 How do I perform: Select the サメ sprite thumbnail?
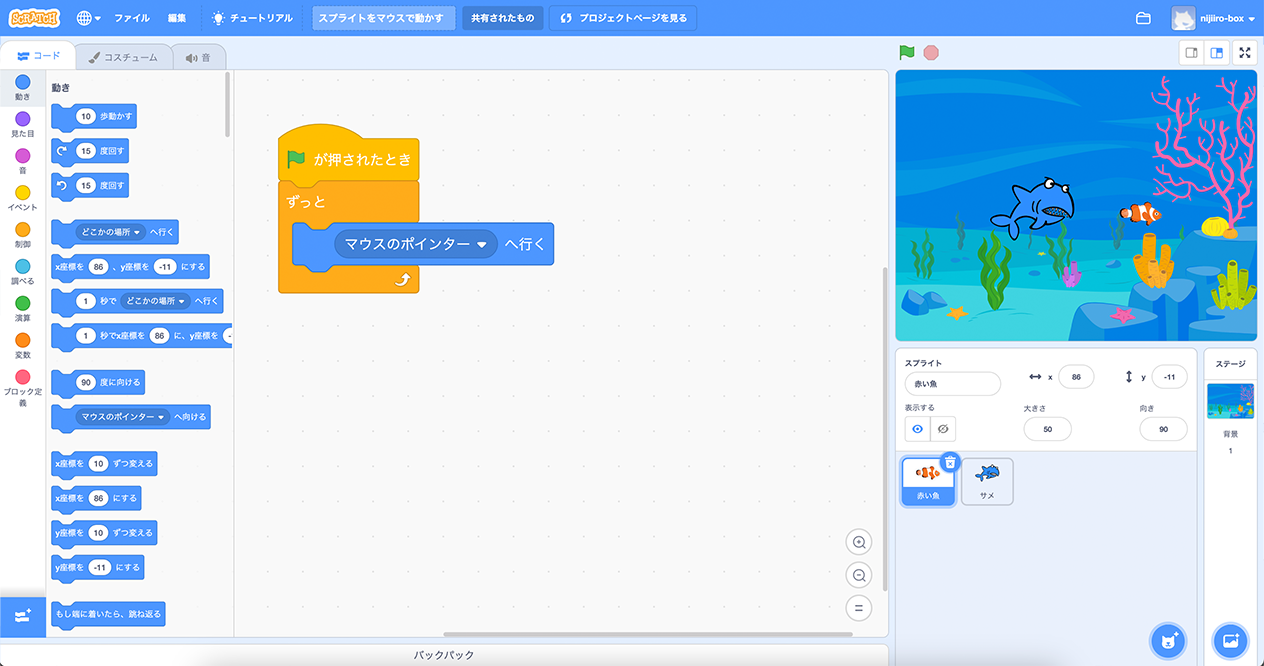point(987,481)
